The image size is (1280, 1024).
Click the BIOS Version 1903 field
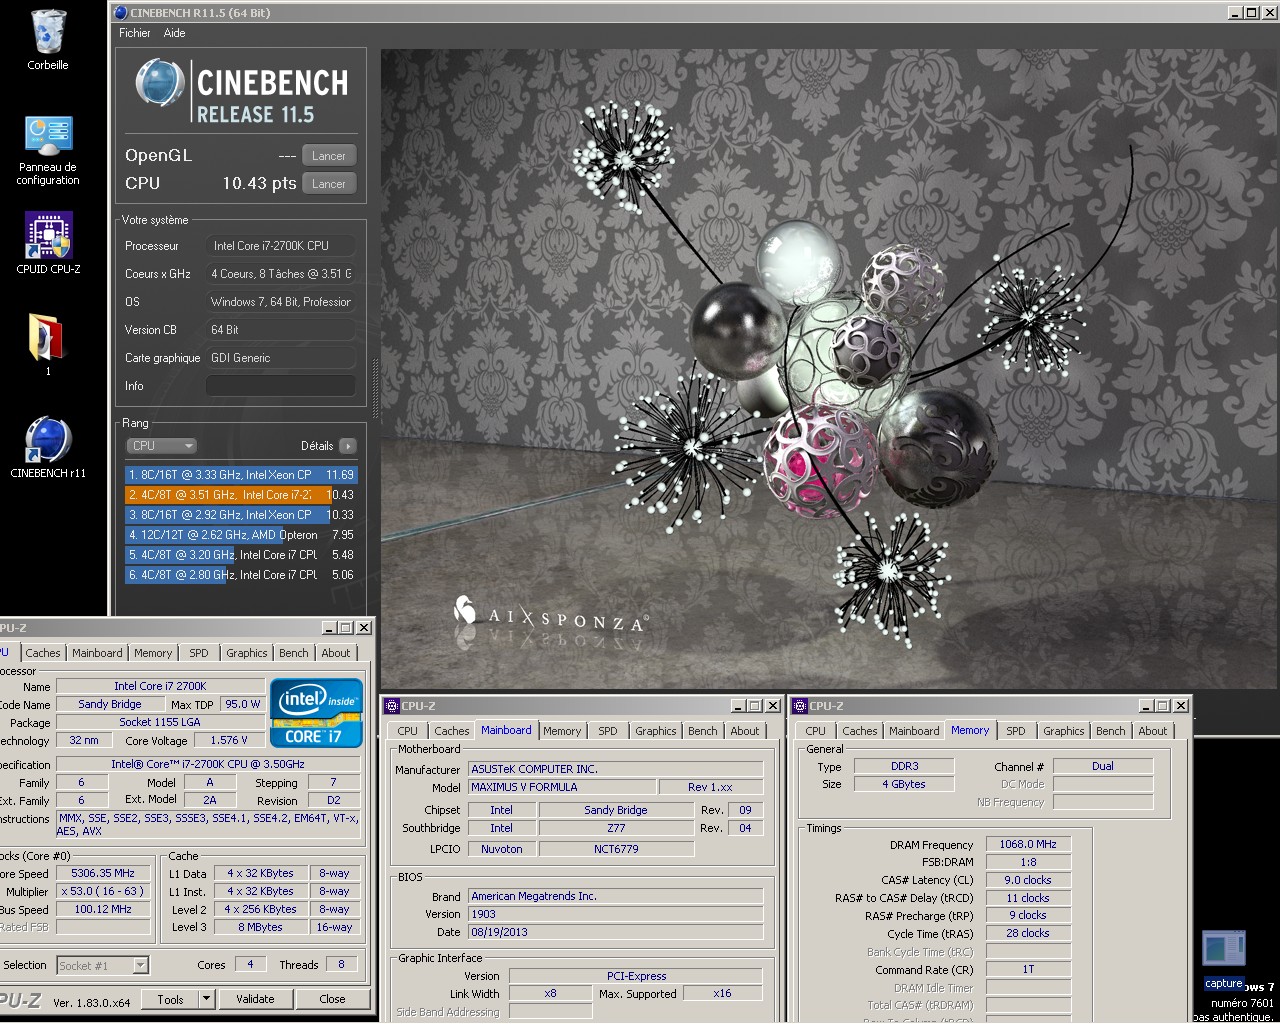615,914
